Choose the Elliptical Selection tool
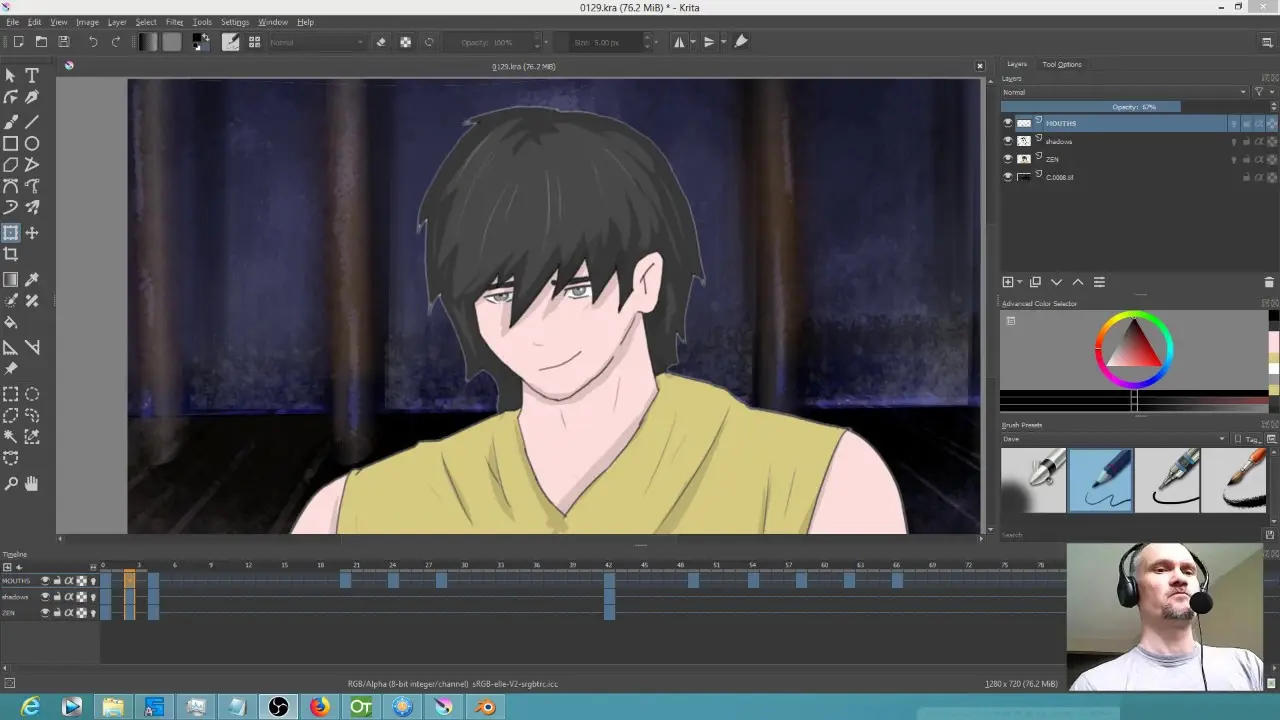The height and width of the screenshot is (720, 1280). click(x=32, y=394)
